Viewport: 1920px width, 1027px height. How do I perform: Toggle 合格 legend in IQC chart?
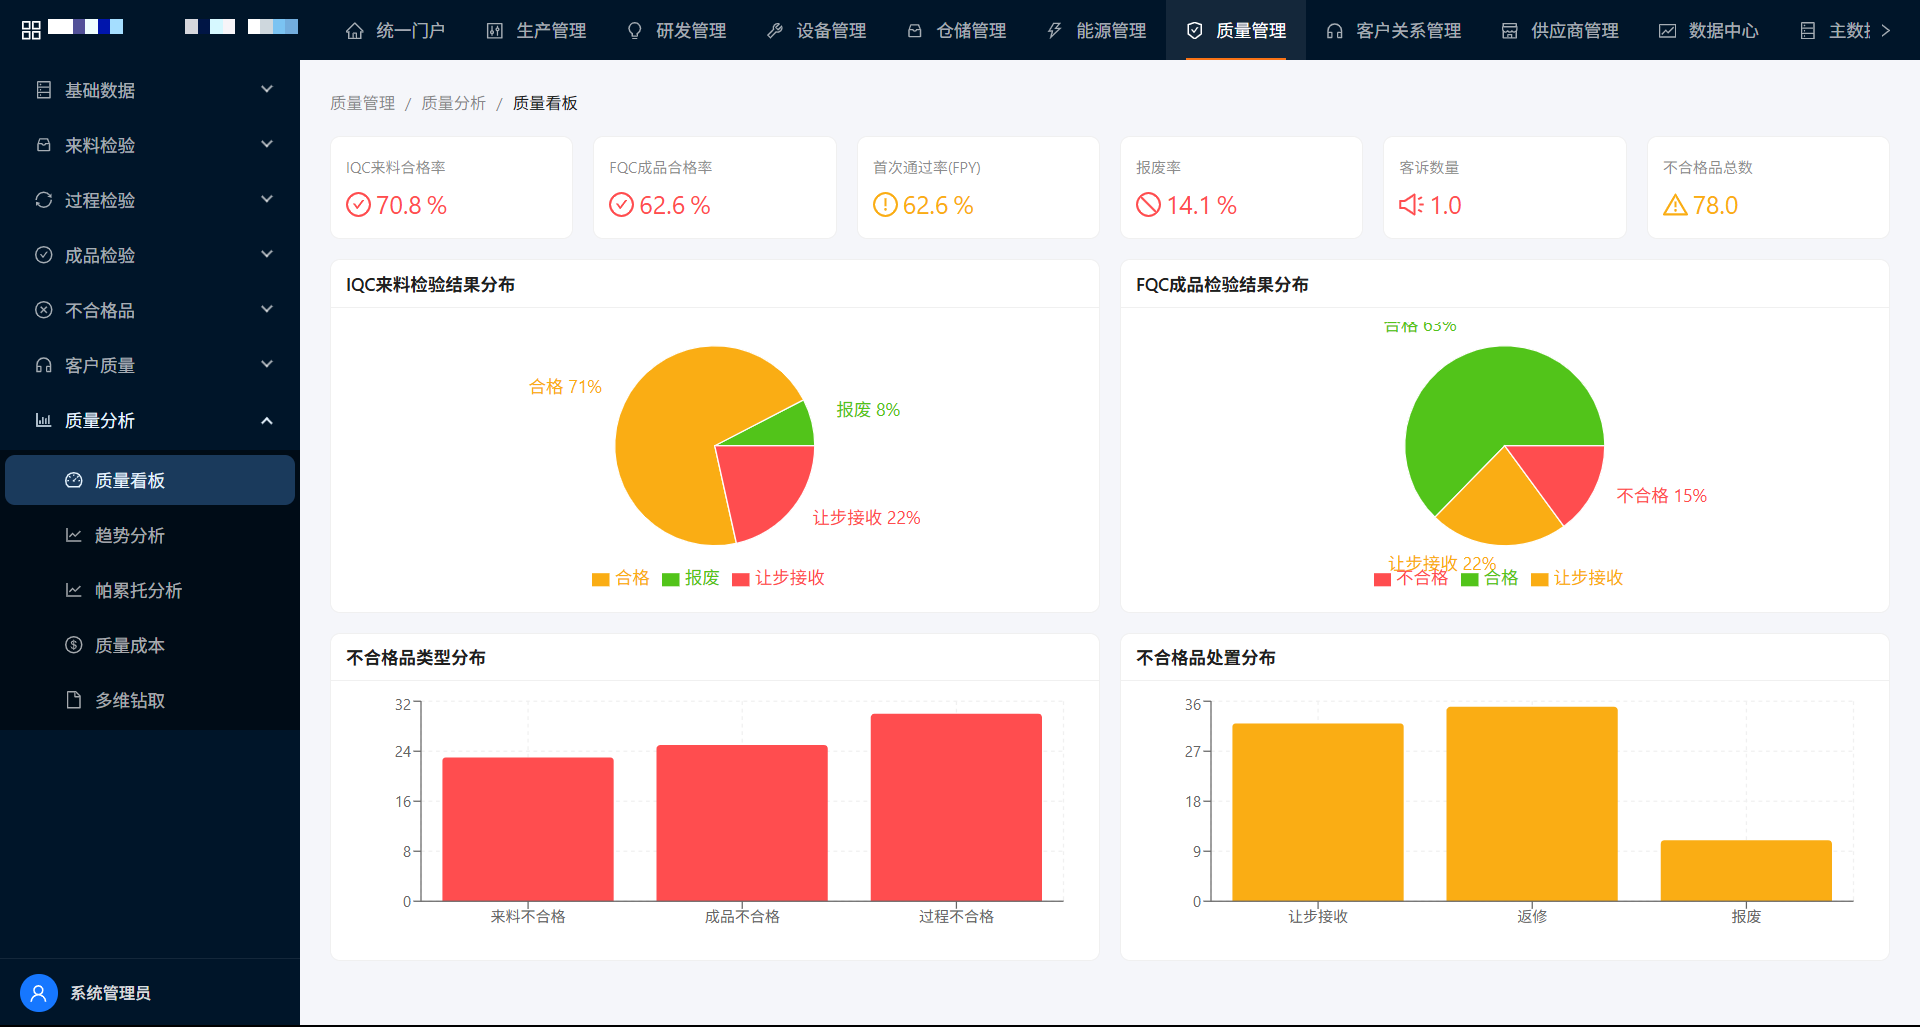click(620, 578)
